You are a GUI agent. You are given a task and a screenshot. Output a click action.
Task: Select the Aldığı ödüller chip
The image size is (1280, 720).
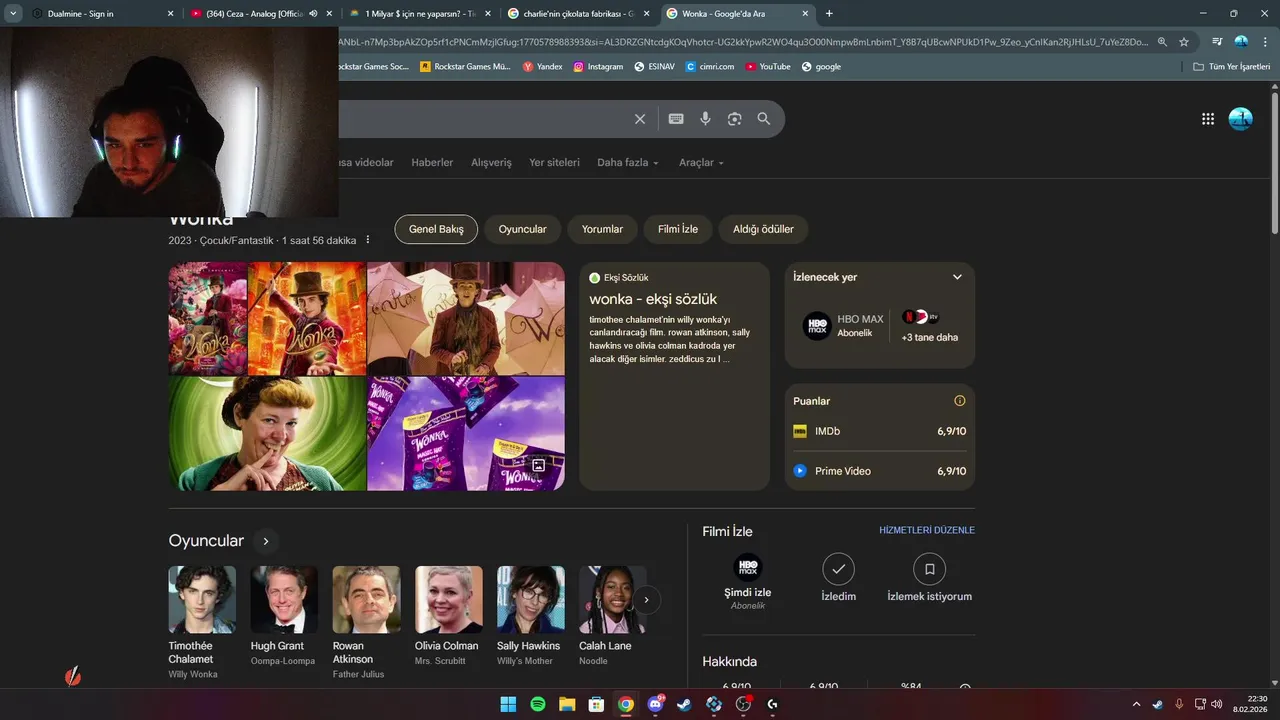tap(763, 229)
